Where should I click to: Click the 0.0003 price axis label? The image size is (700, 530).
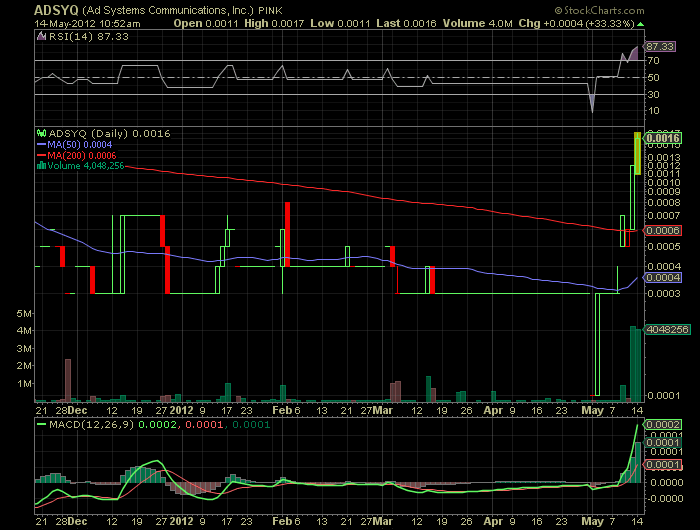pos(664,293)
